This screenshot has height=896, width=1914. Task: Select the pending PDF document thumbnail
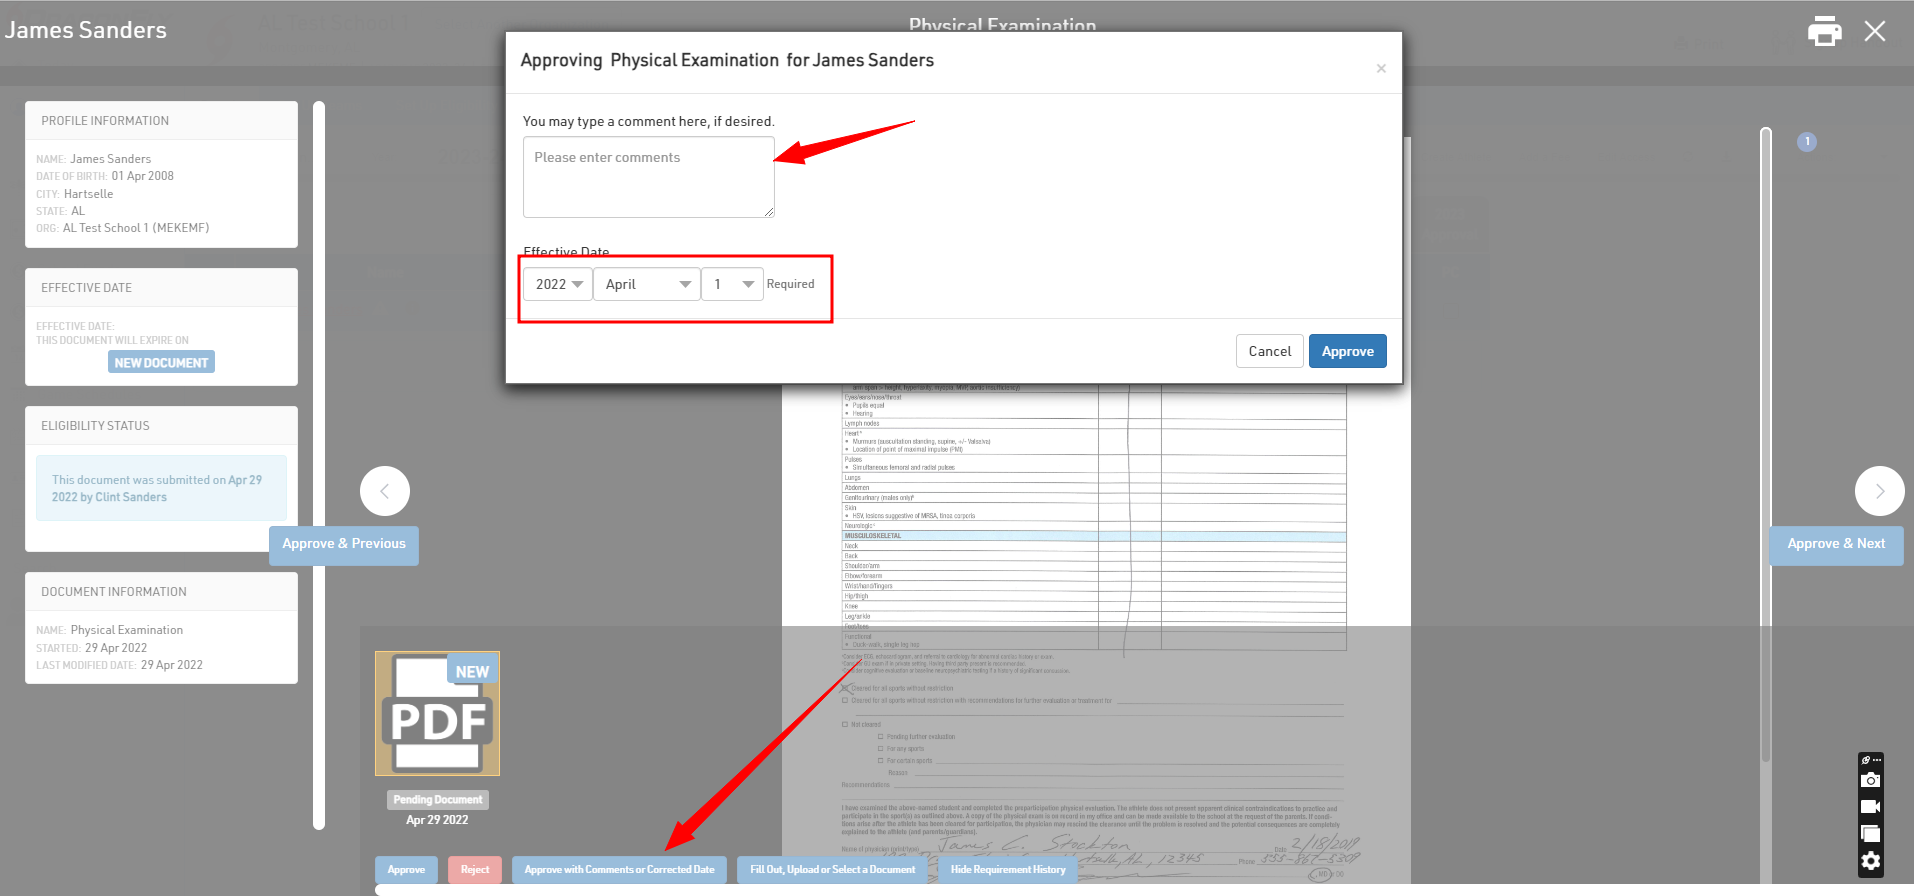click(x=437, y=714)
